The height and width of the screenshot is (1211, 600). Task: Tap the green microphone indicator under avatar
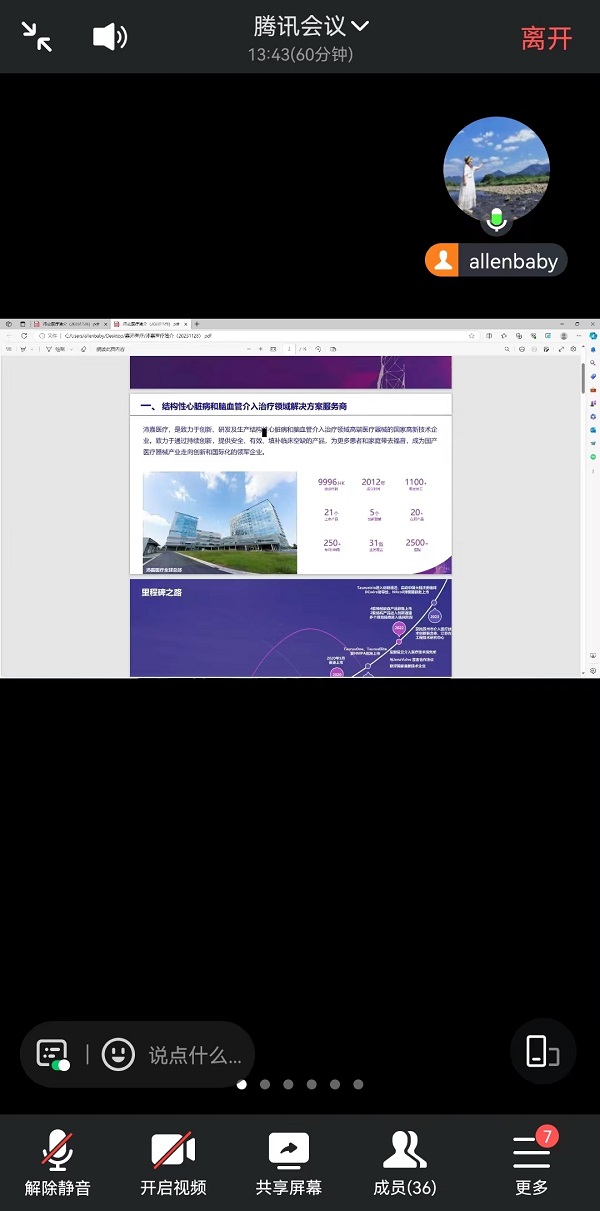tap(496, 219)
